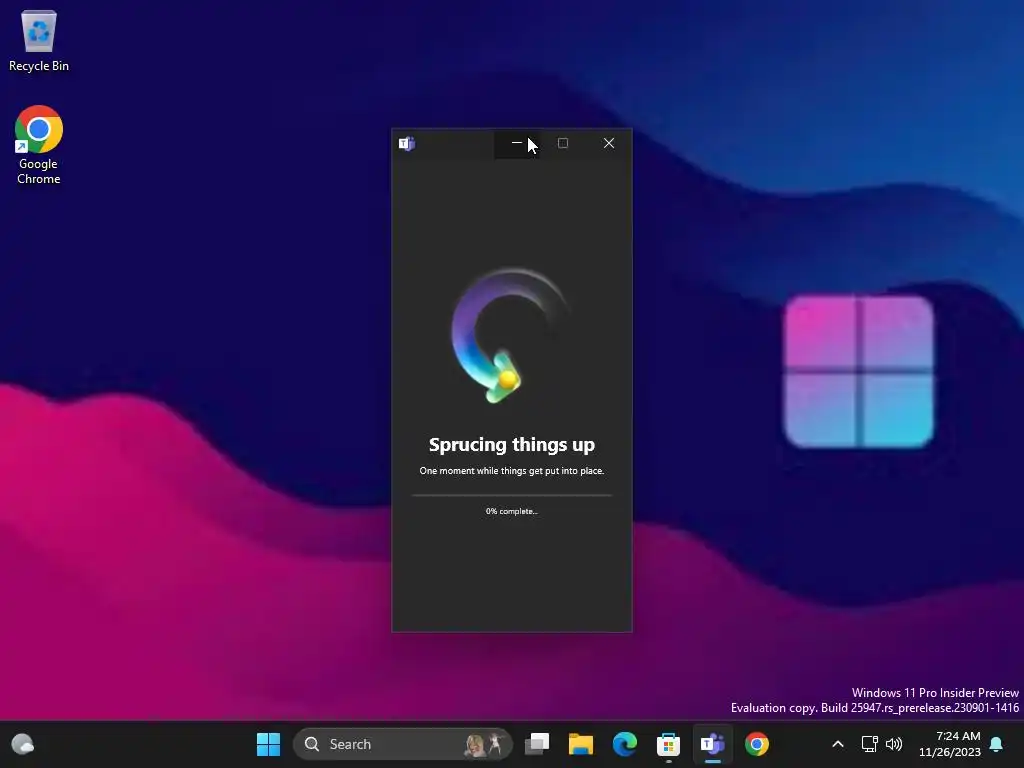Click 'One moment while things get put into place.'
The image size is (1024, 768).
[x=512, y=471]
